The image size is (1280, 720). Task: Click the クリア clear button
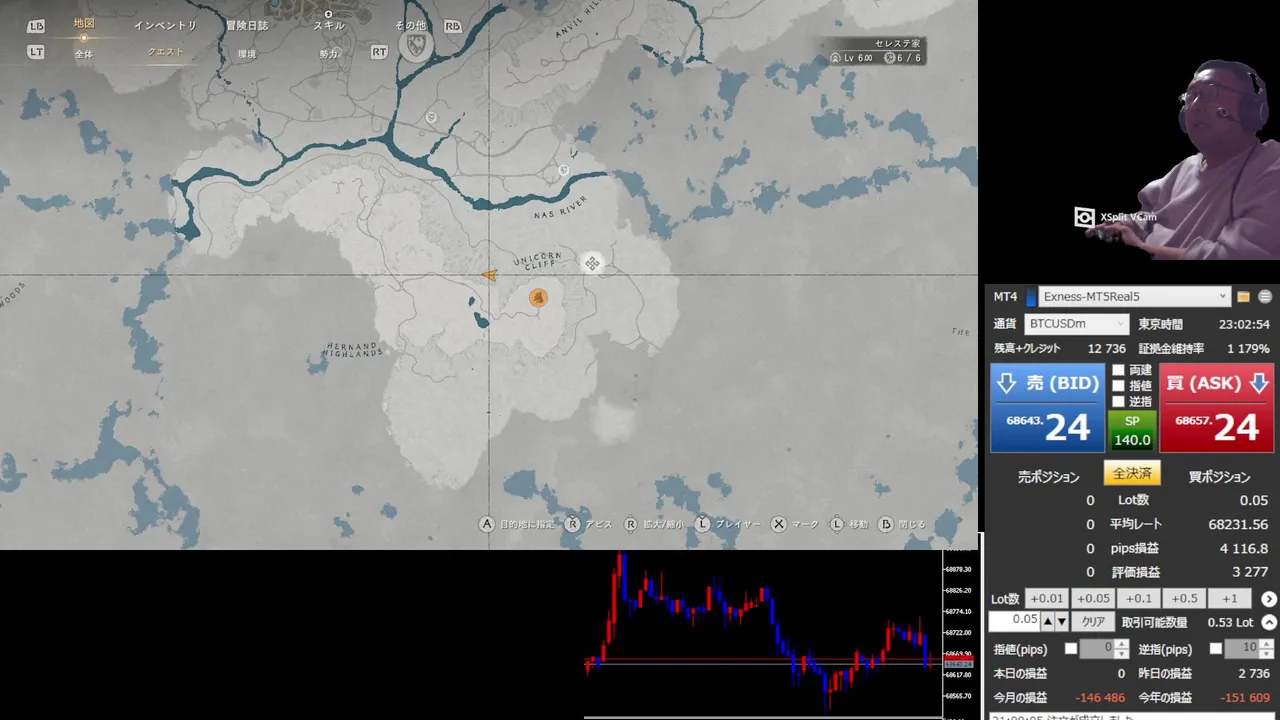1093,622
